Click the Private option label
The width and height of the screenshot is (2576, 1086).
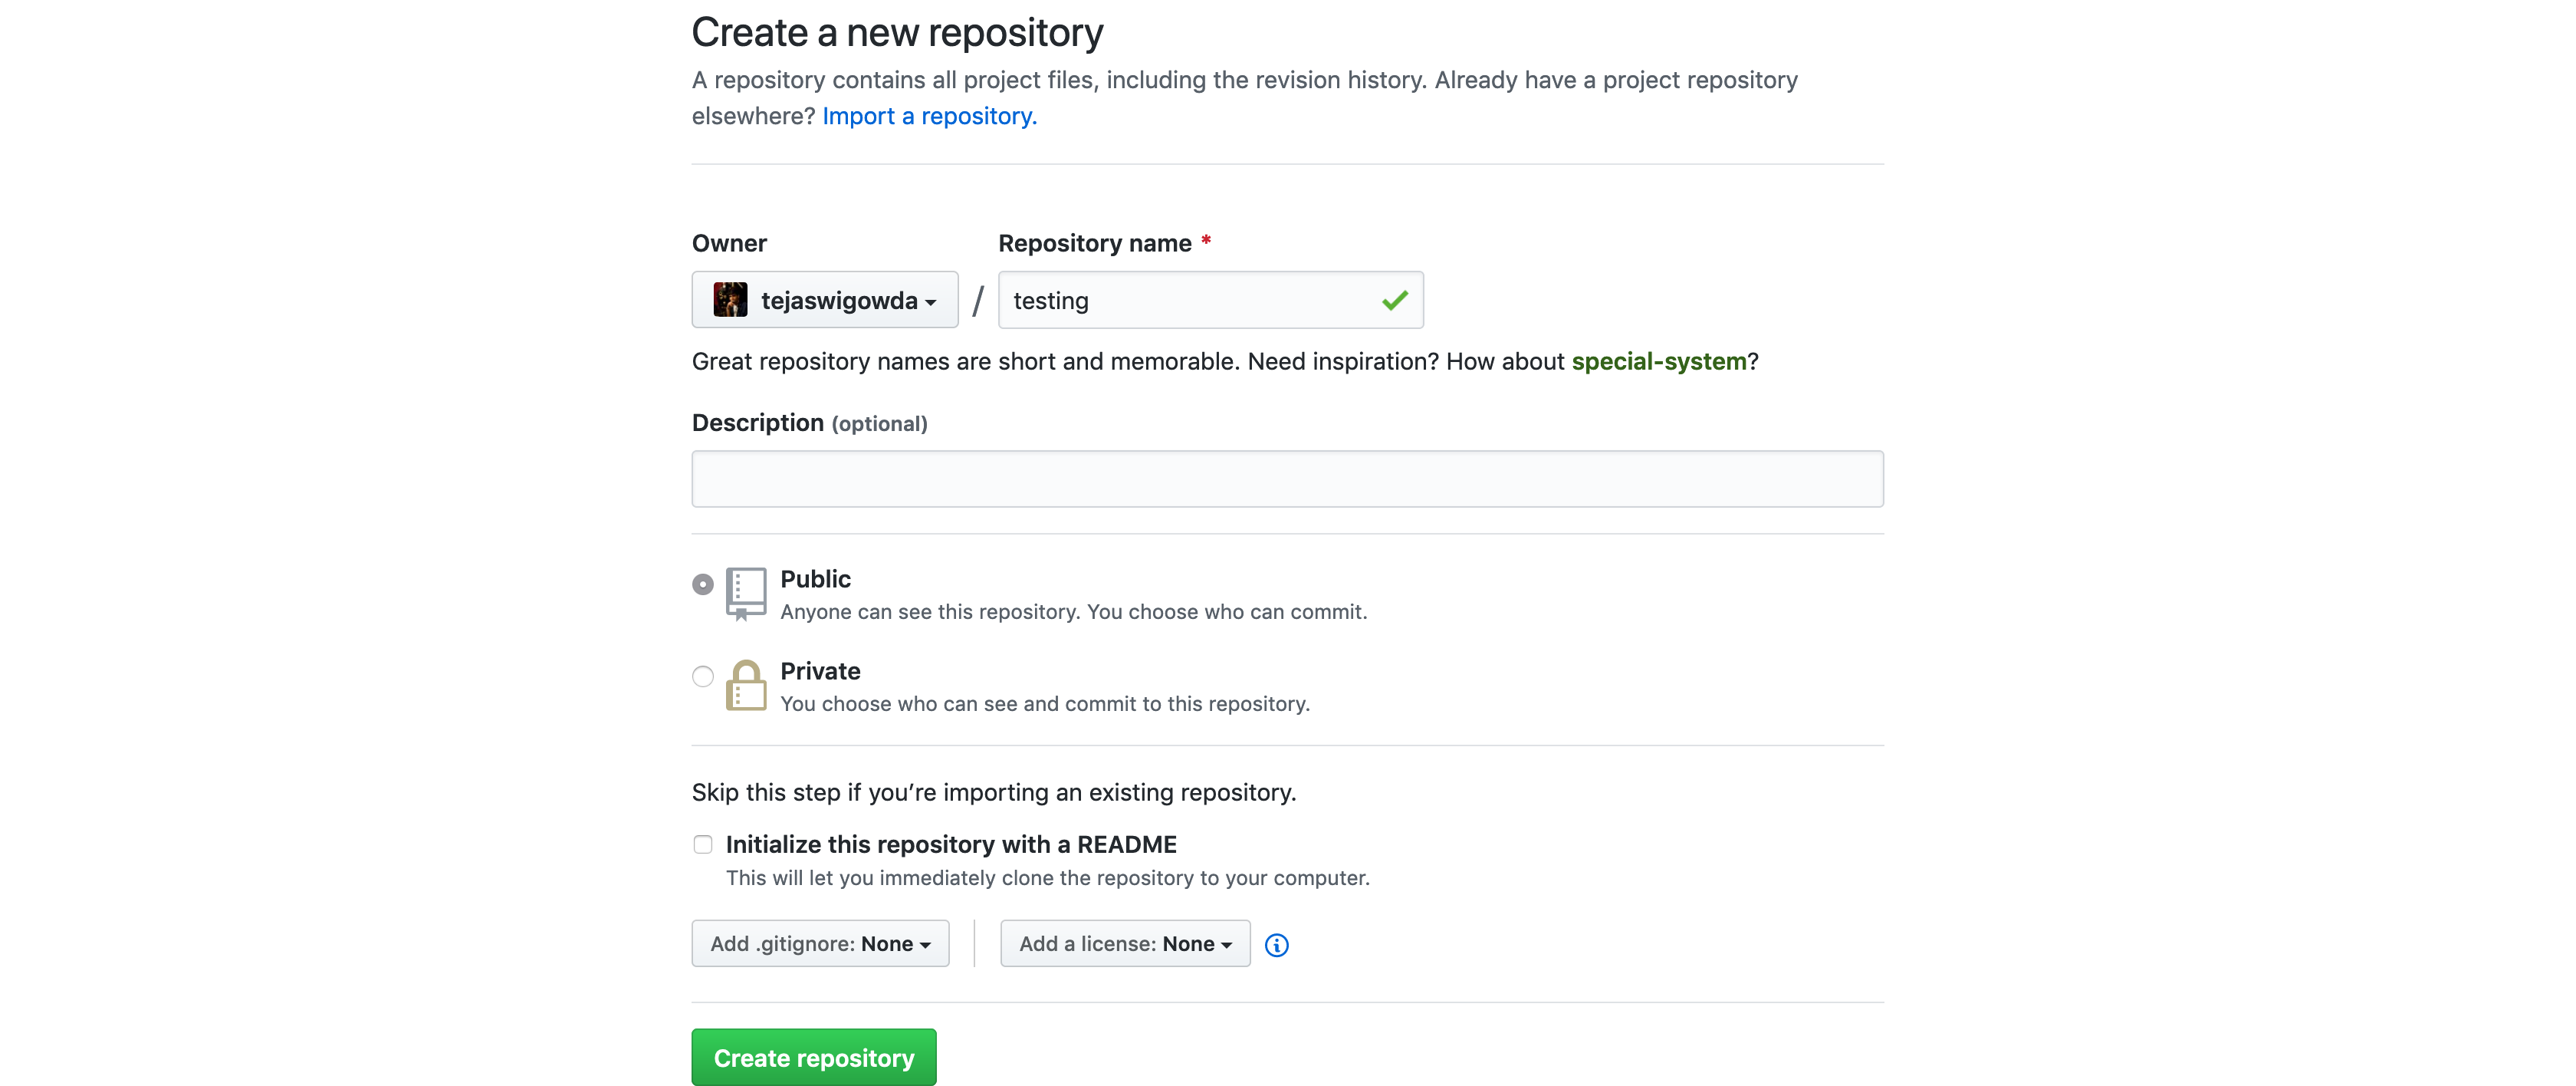click(x=820, y=671)
